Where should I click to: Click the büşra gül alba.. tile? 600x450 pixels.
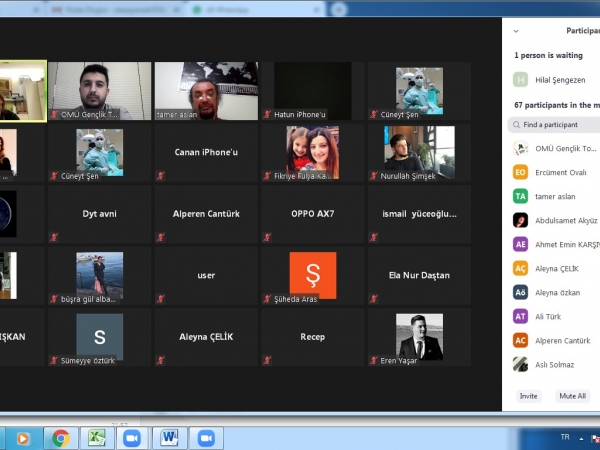click(99, 276)
